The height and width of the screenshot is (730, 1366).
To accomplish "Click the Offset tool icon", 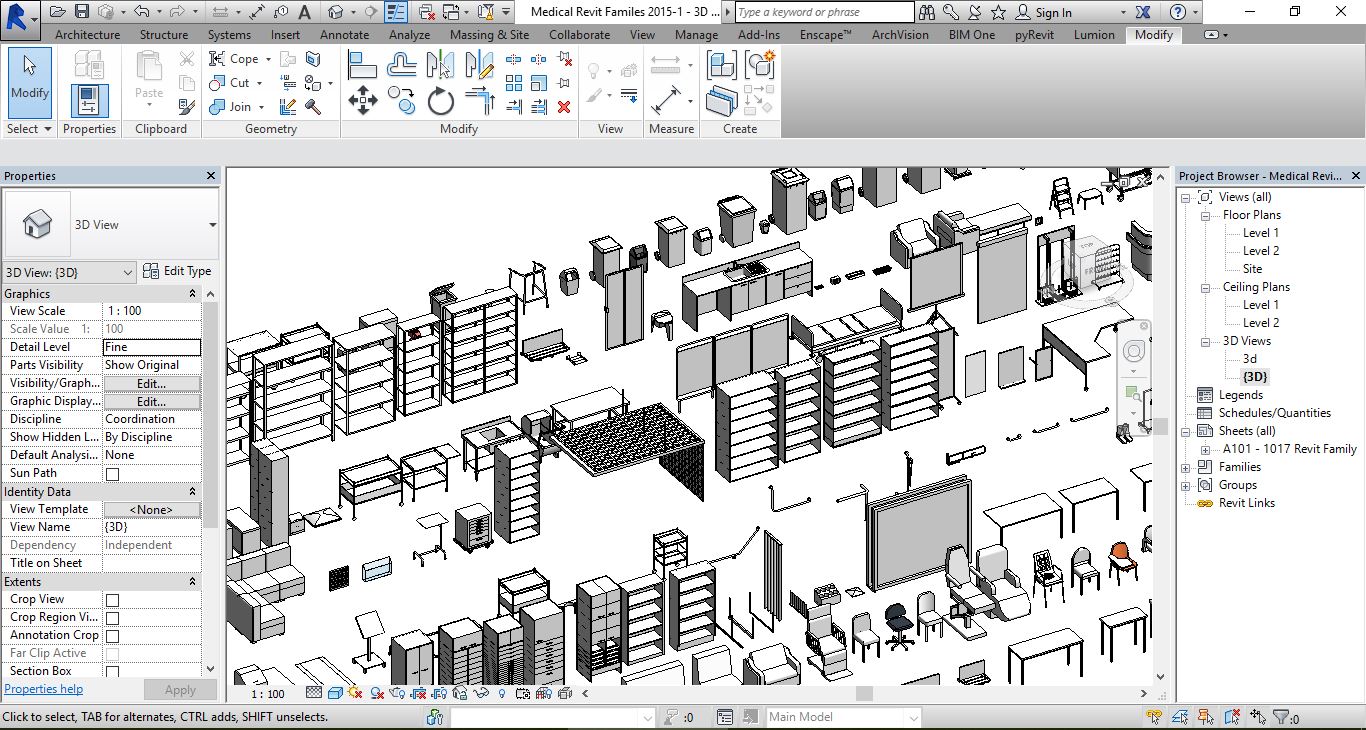I will (402, 66).
